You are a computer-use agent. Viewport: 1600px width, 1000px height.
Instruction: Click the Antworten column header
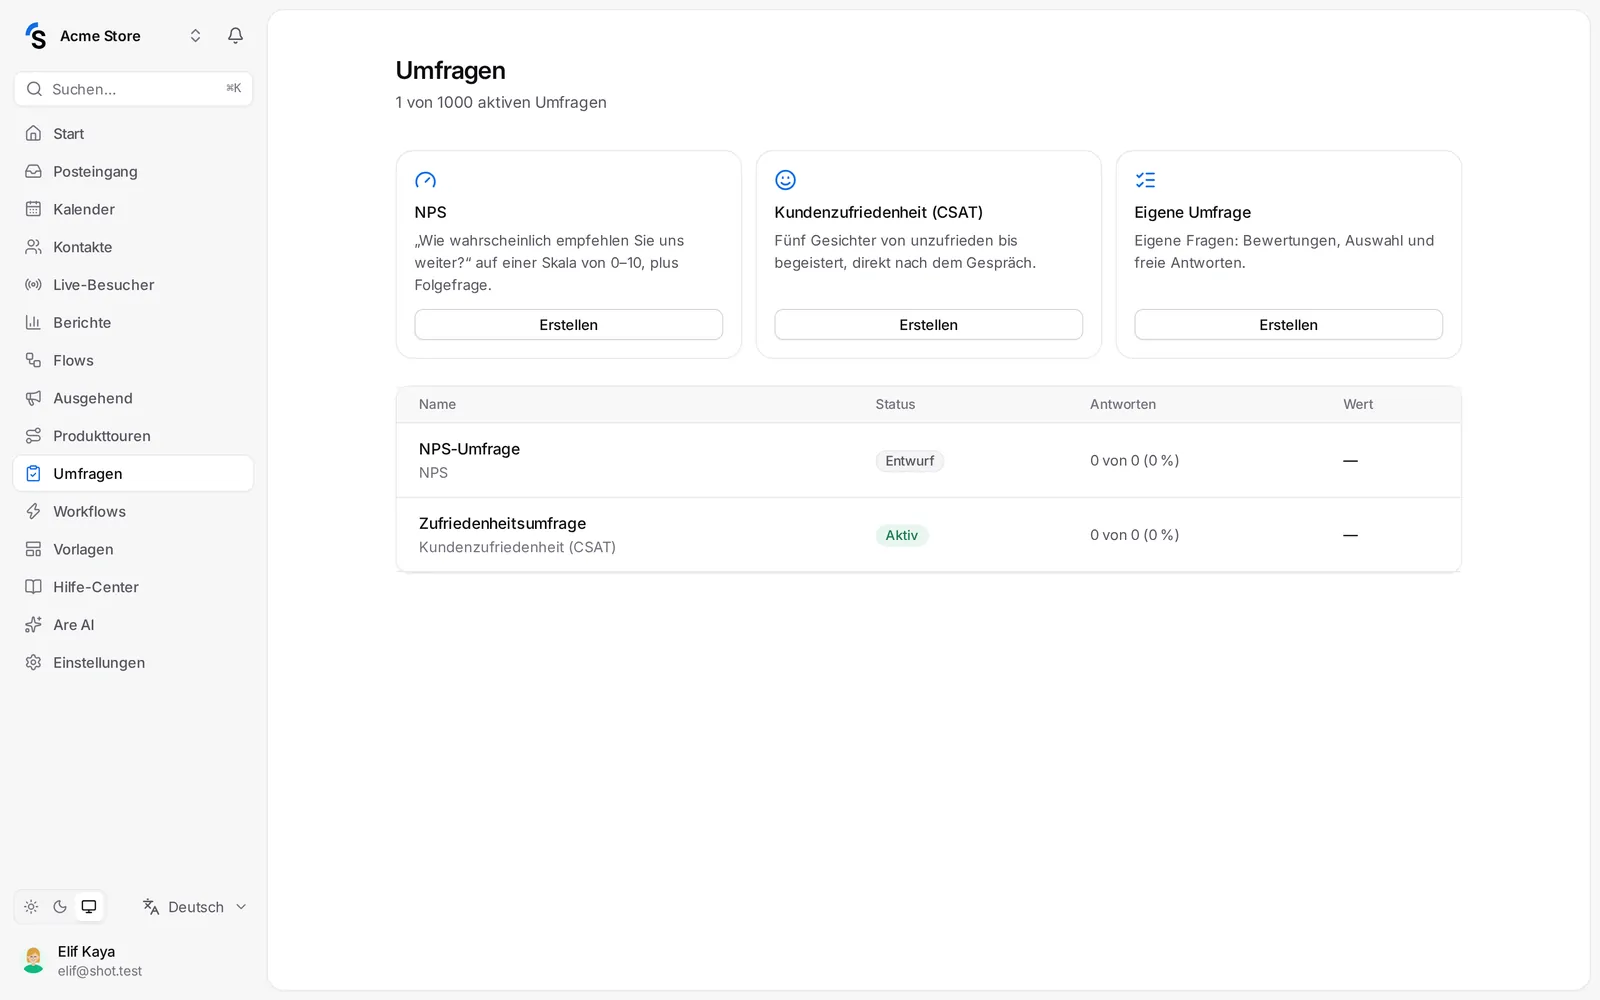pos(1123,404)
